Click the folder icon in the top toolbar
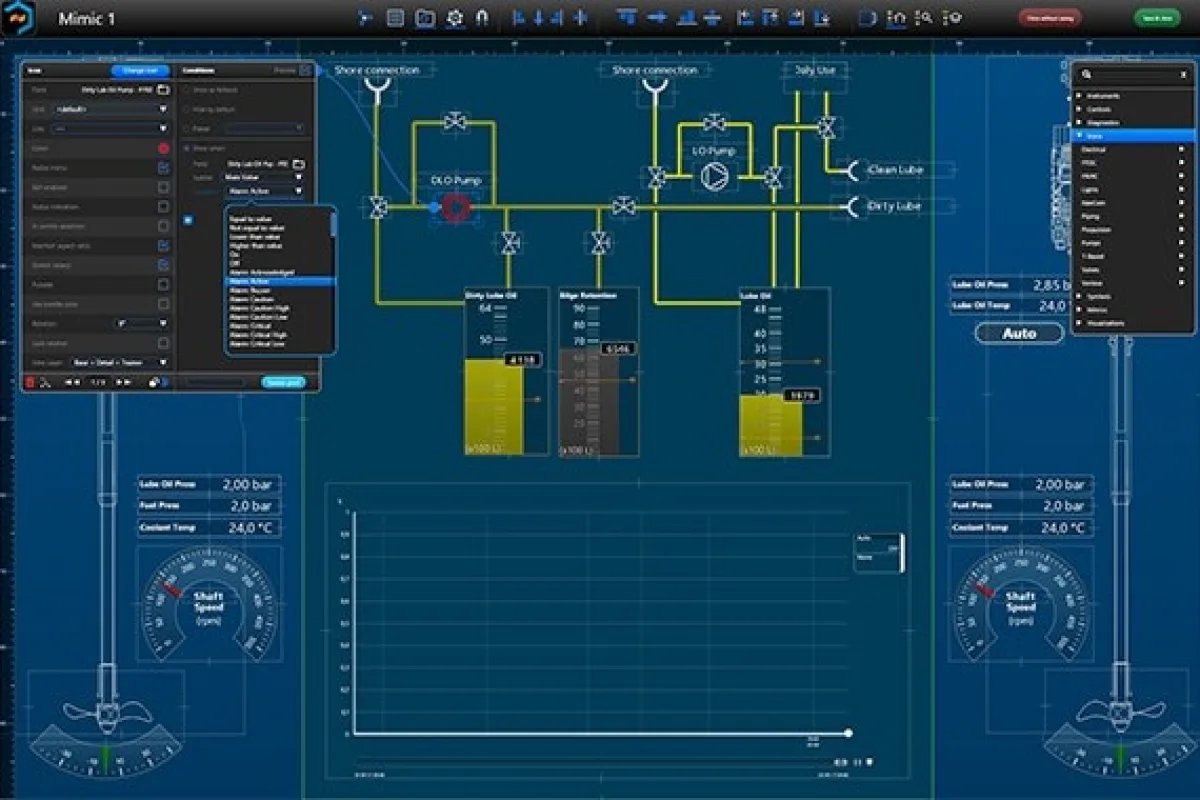This screenshot has width=1200, height=800. pyautogui.click(x=425, y=17)
